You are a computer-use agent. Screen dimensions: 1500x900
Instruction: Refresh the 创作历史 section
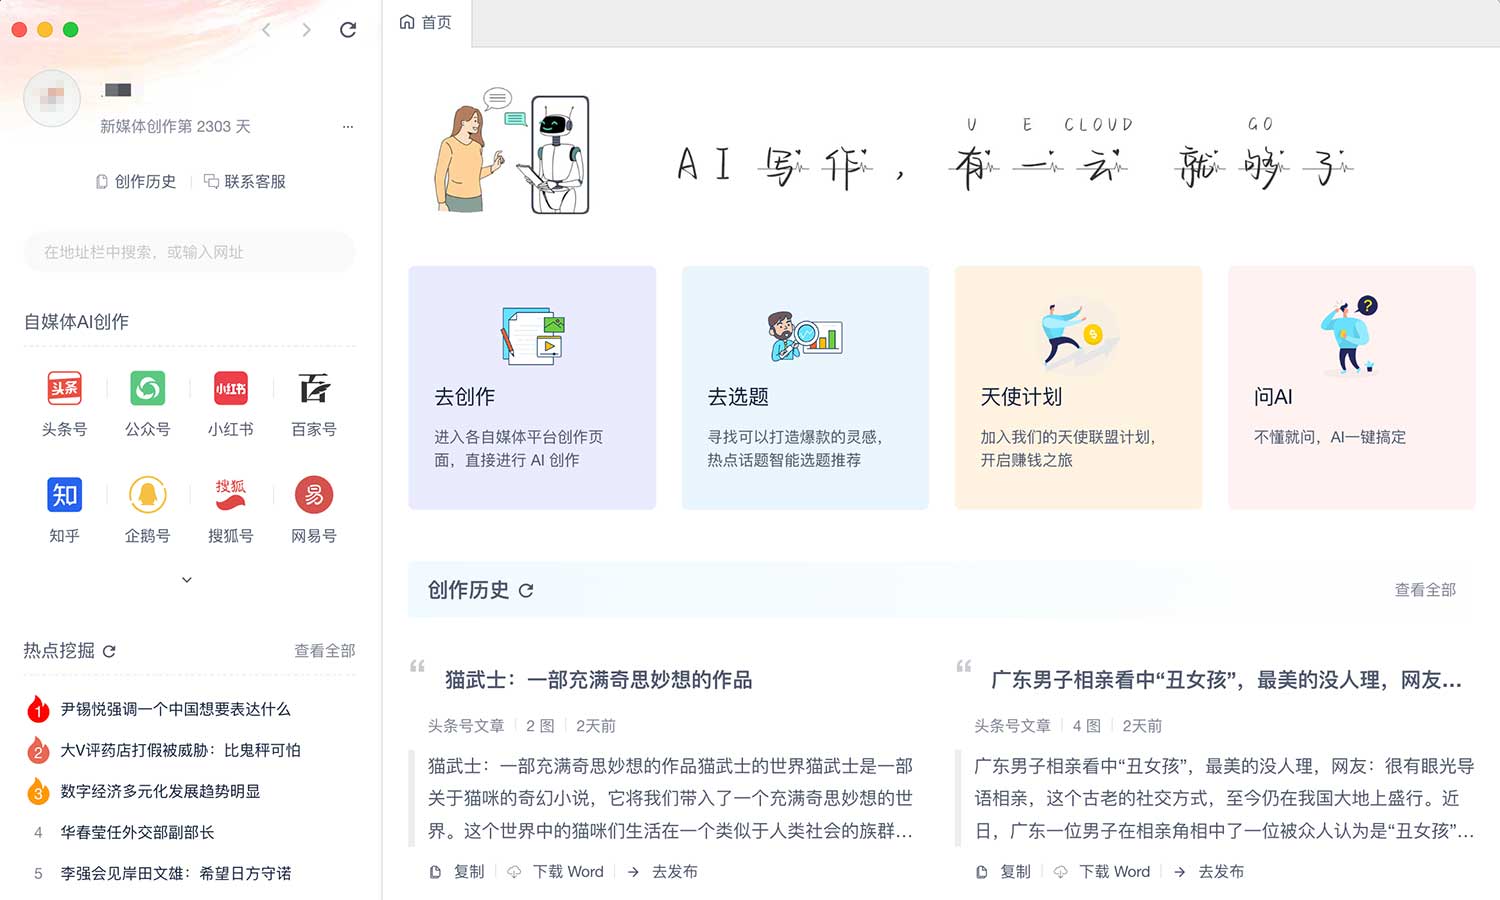point(526,591)
